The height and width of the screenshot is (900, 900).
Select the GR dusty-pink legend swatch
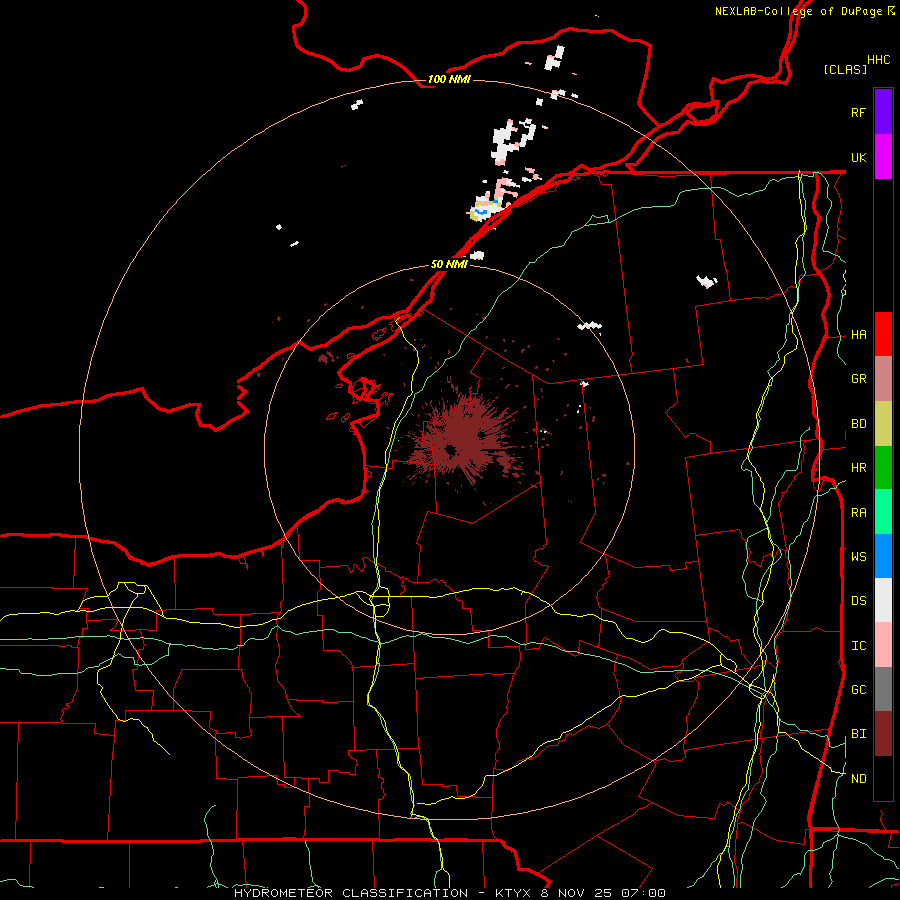point(883,379)
